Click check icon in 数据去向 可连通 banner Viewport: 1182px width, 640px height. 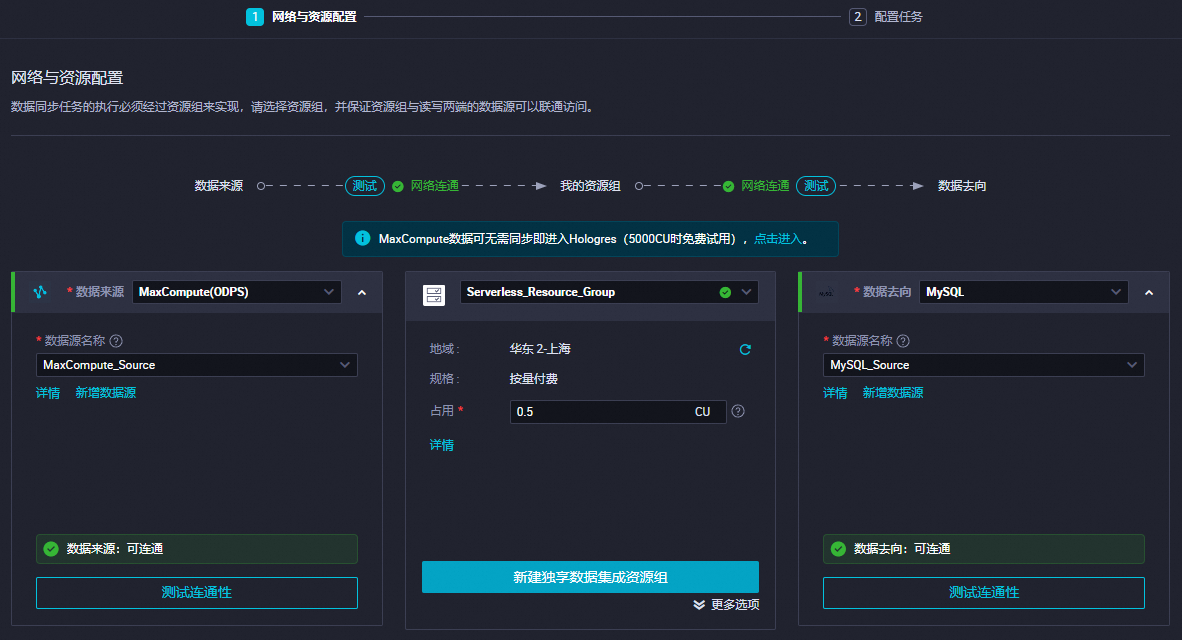tap(838, 549)
